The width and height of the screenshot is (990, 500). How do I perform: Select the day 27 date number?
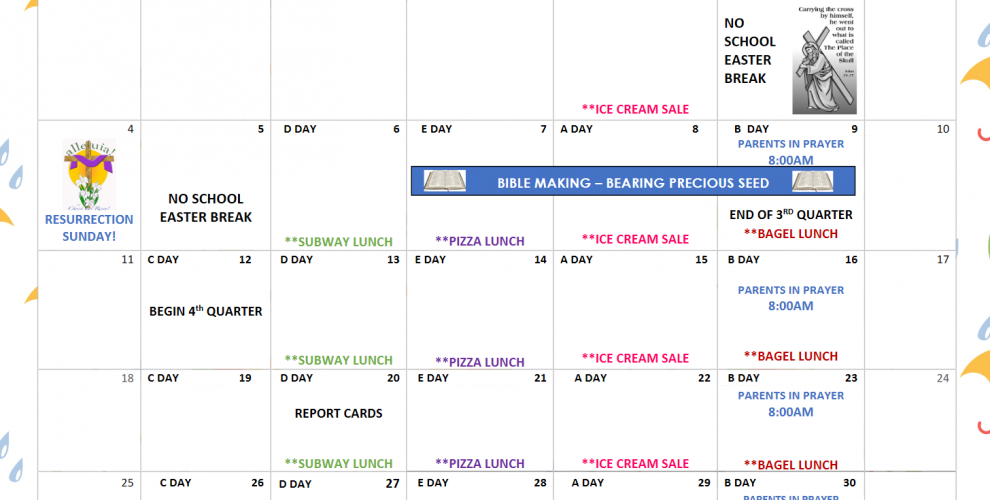tap(393, 484)
